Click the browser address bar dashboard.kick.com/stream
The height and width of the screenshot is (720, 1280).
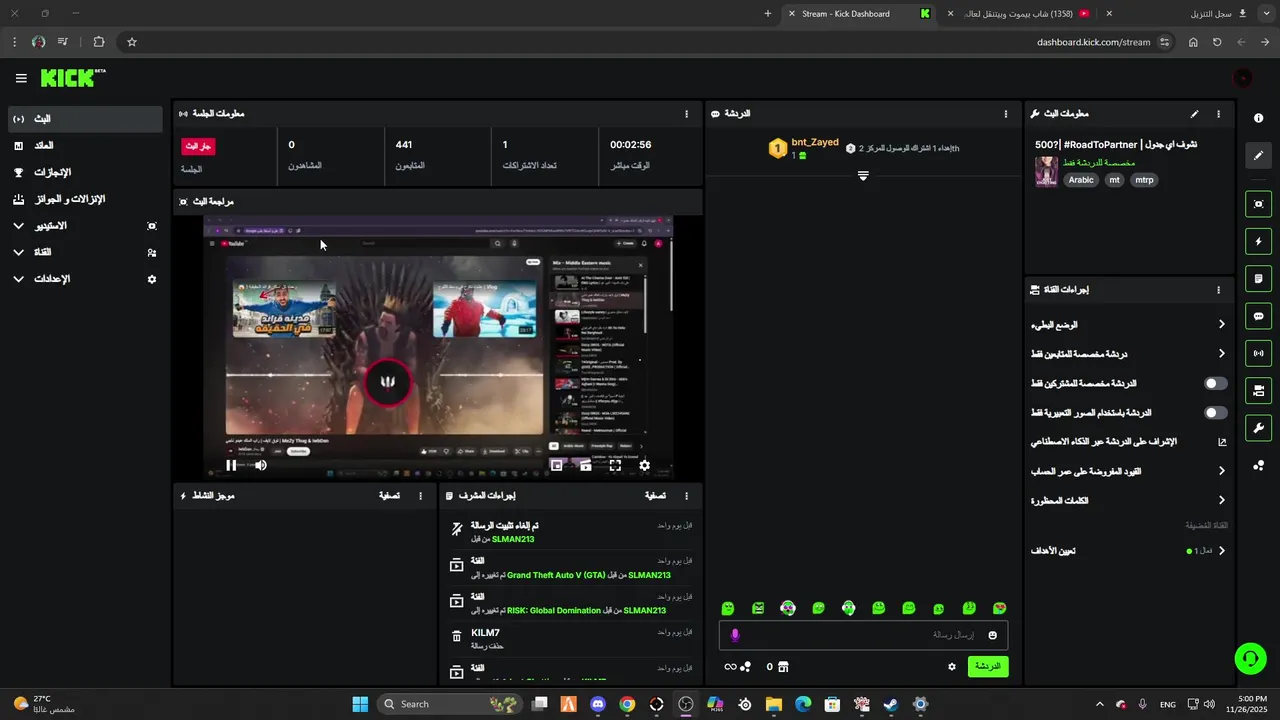pos(1093,42)
